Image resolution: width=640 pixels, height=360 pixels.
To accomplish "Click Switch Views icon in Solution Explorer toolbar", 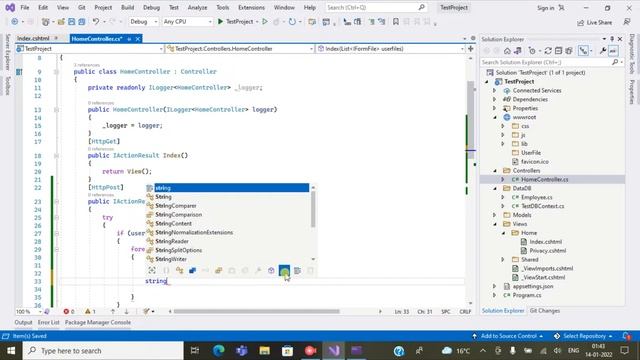I will point(518,51).
